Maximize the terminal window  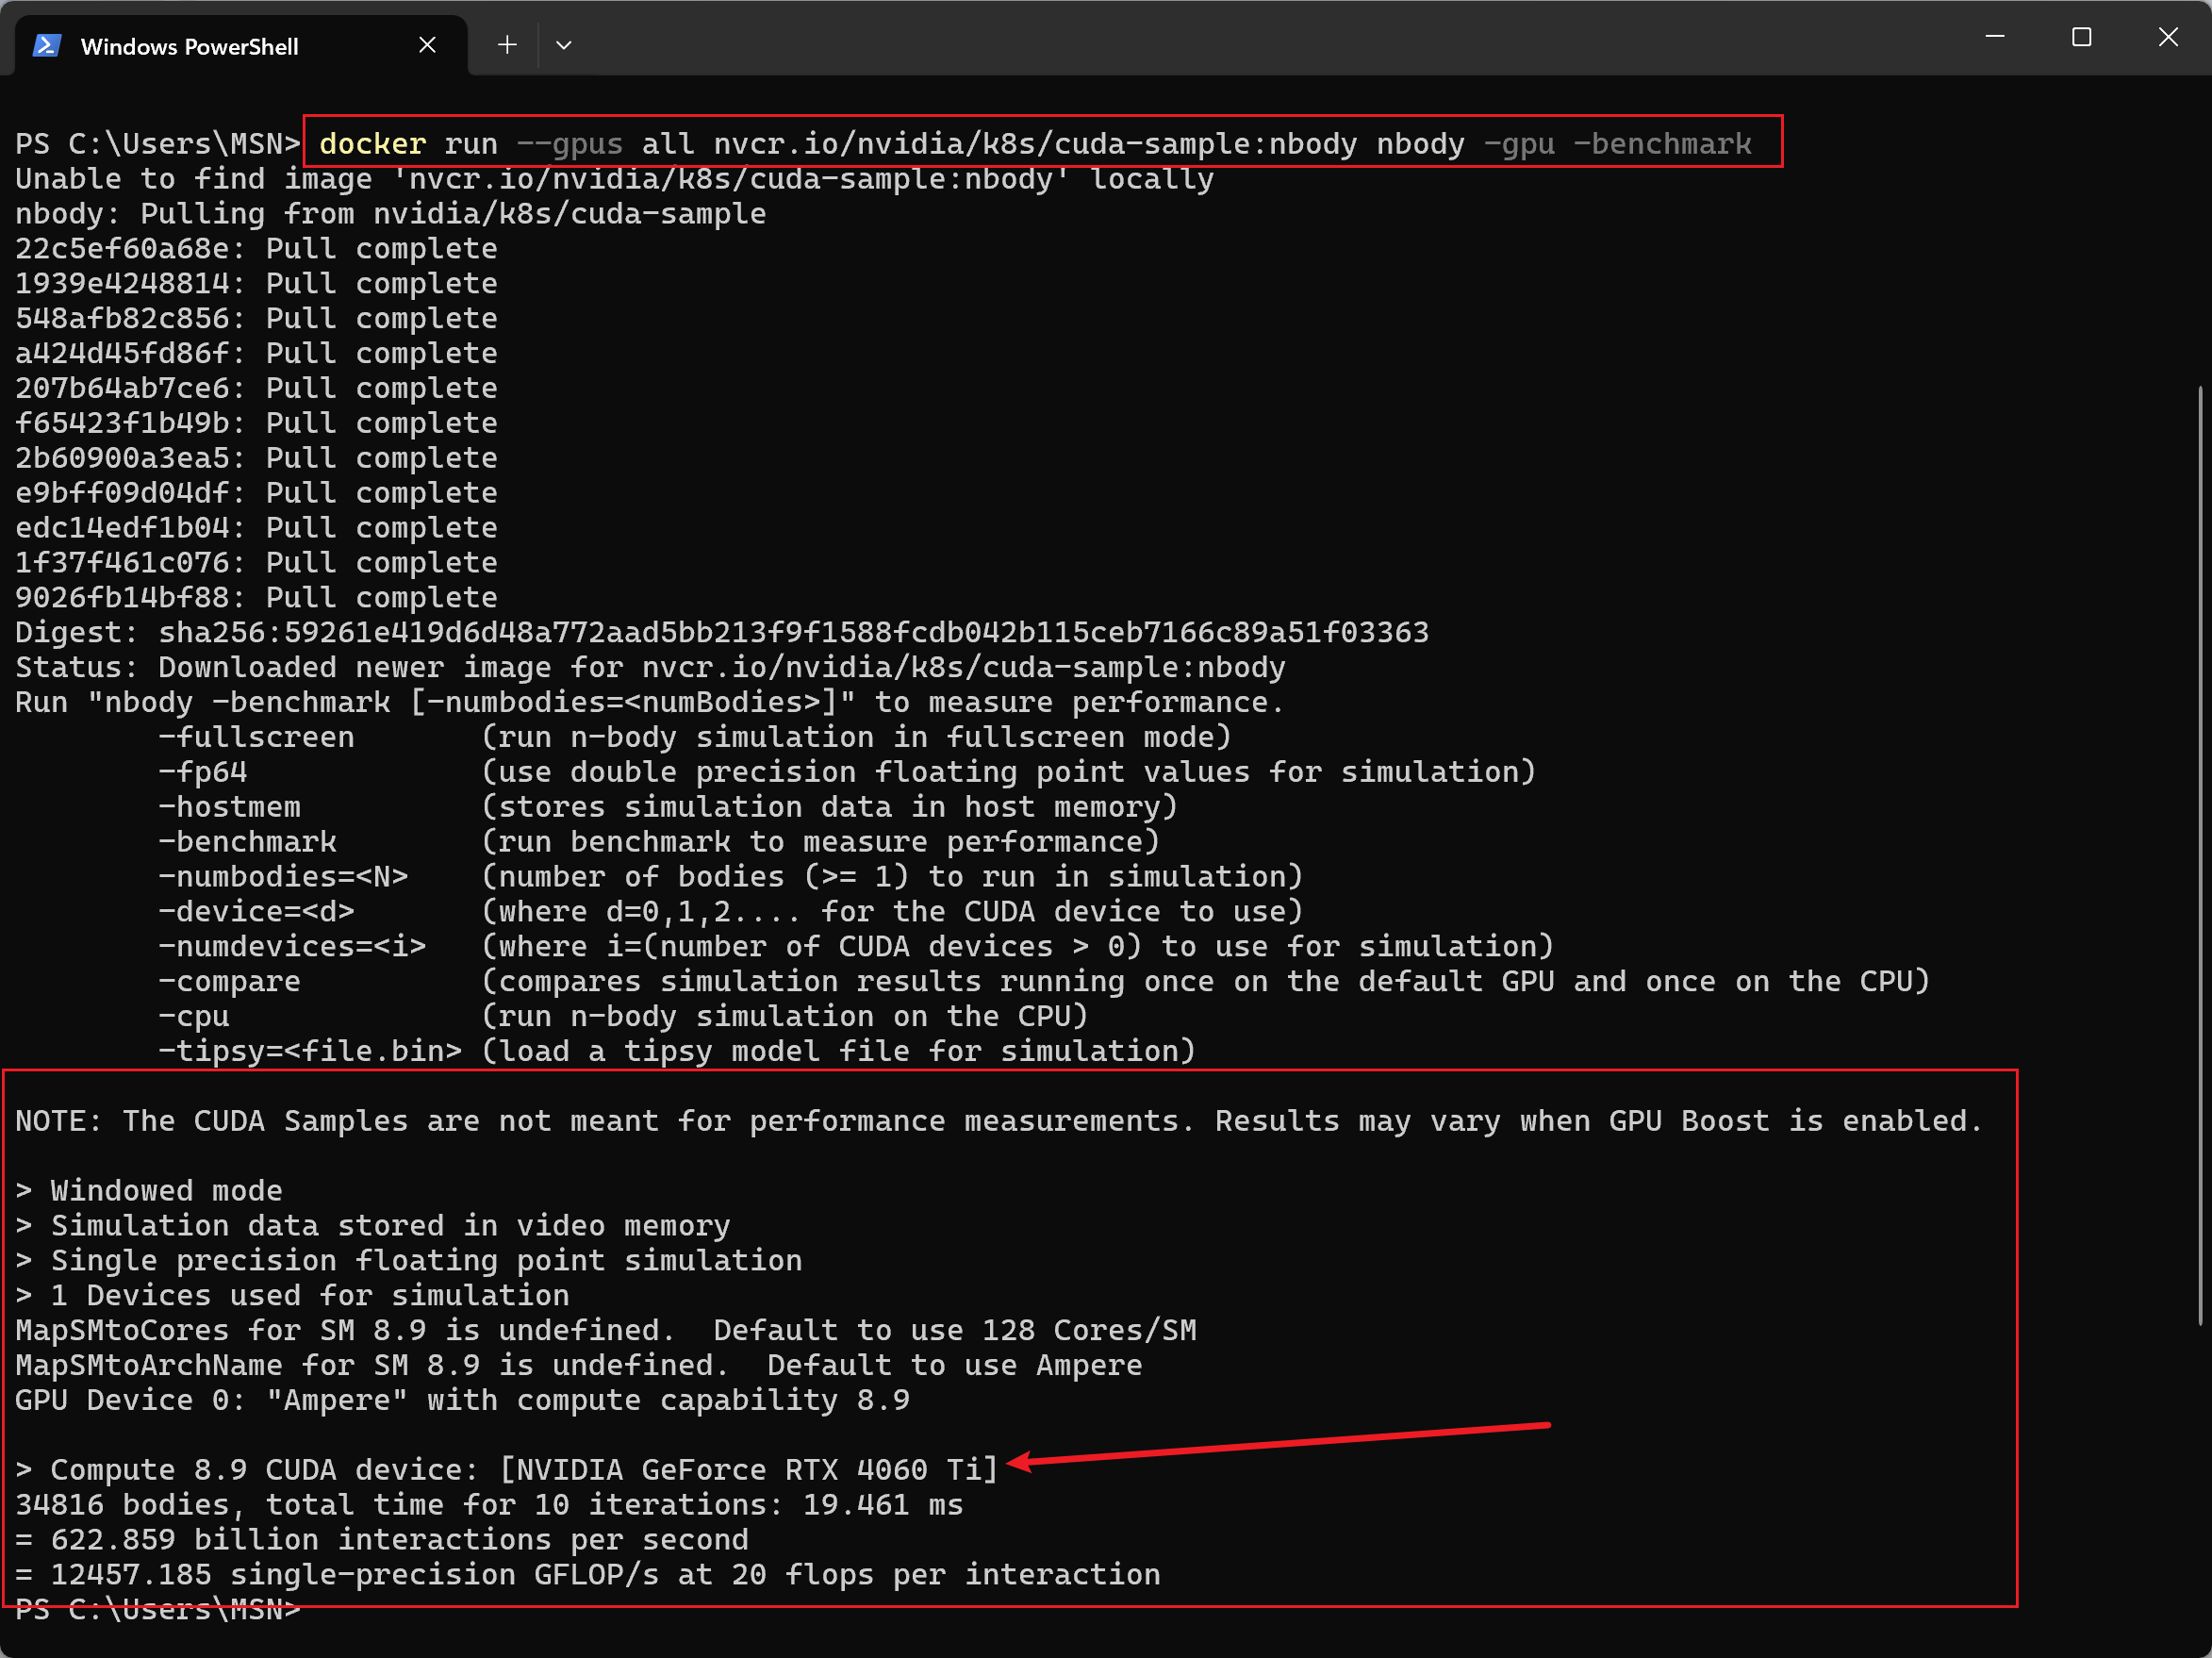point(2082,37)
